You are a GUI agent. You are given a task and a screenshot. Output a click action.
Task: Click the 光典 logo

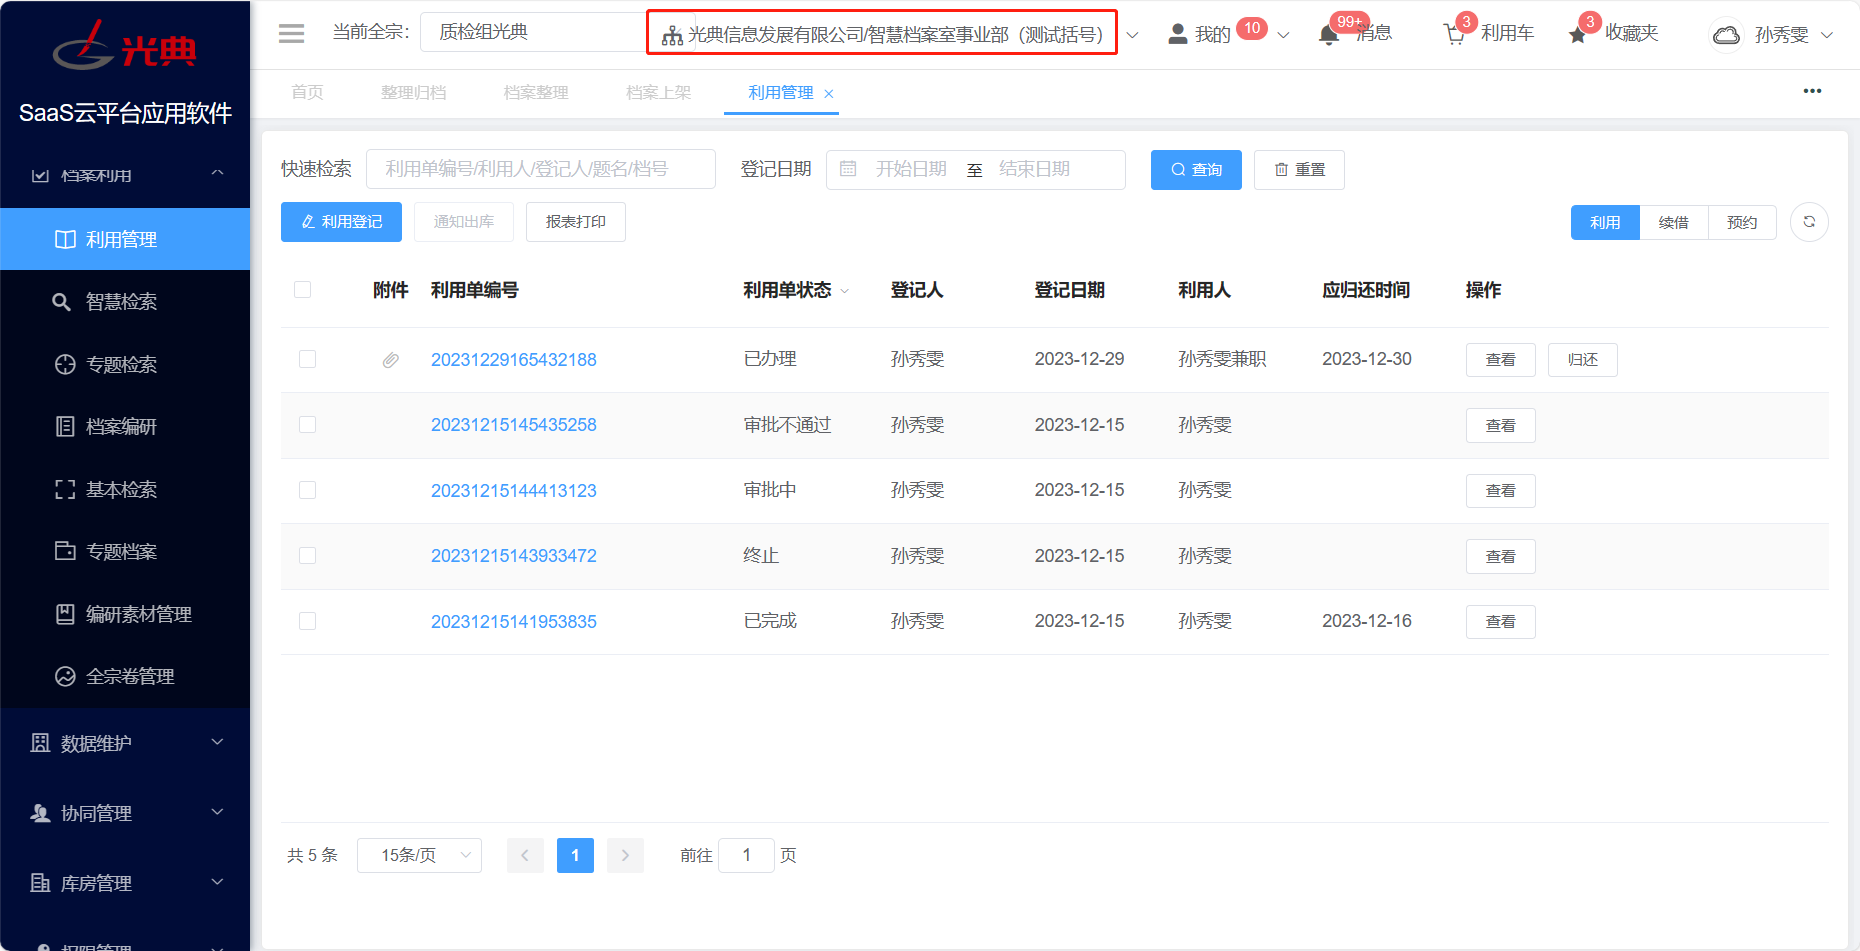point(125,47)
